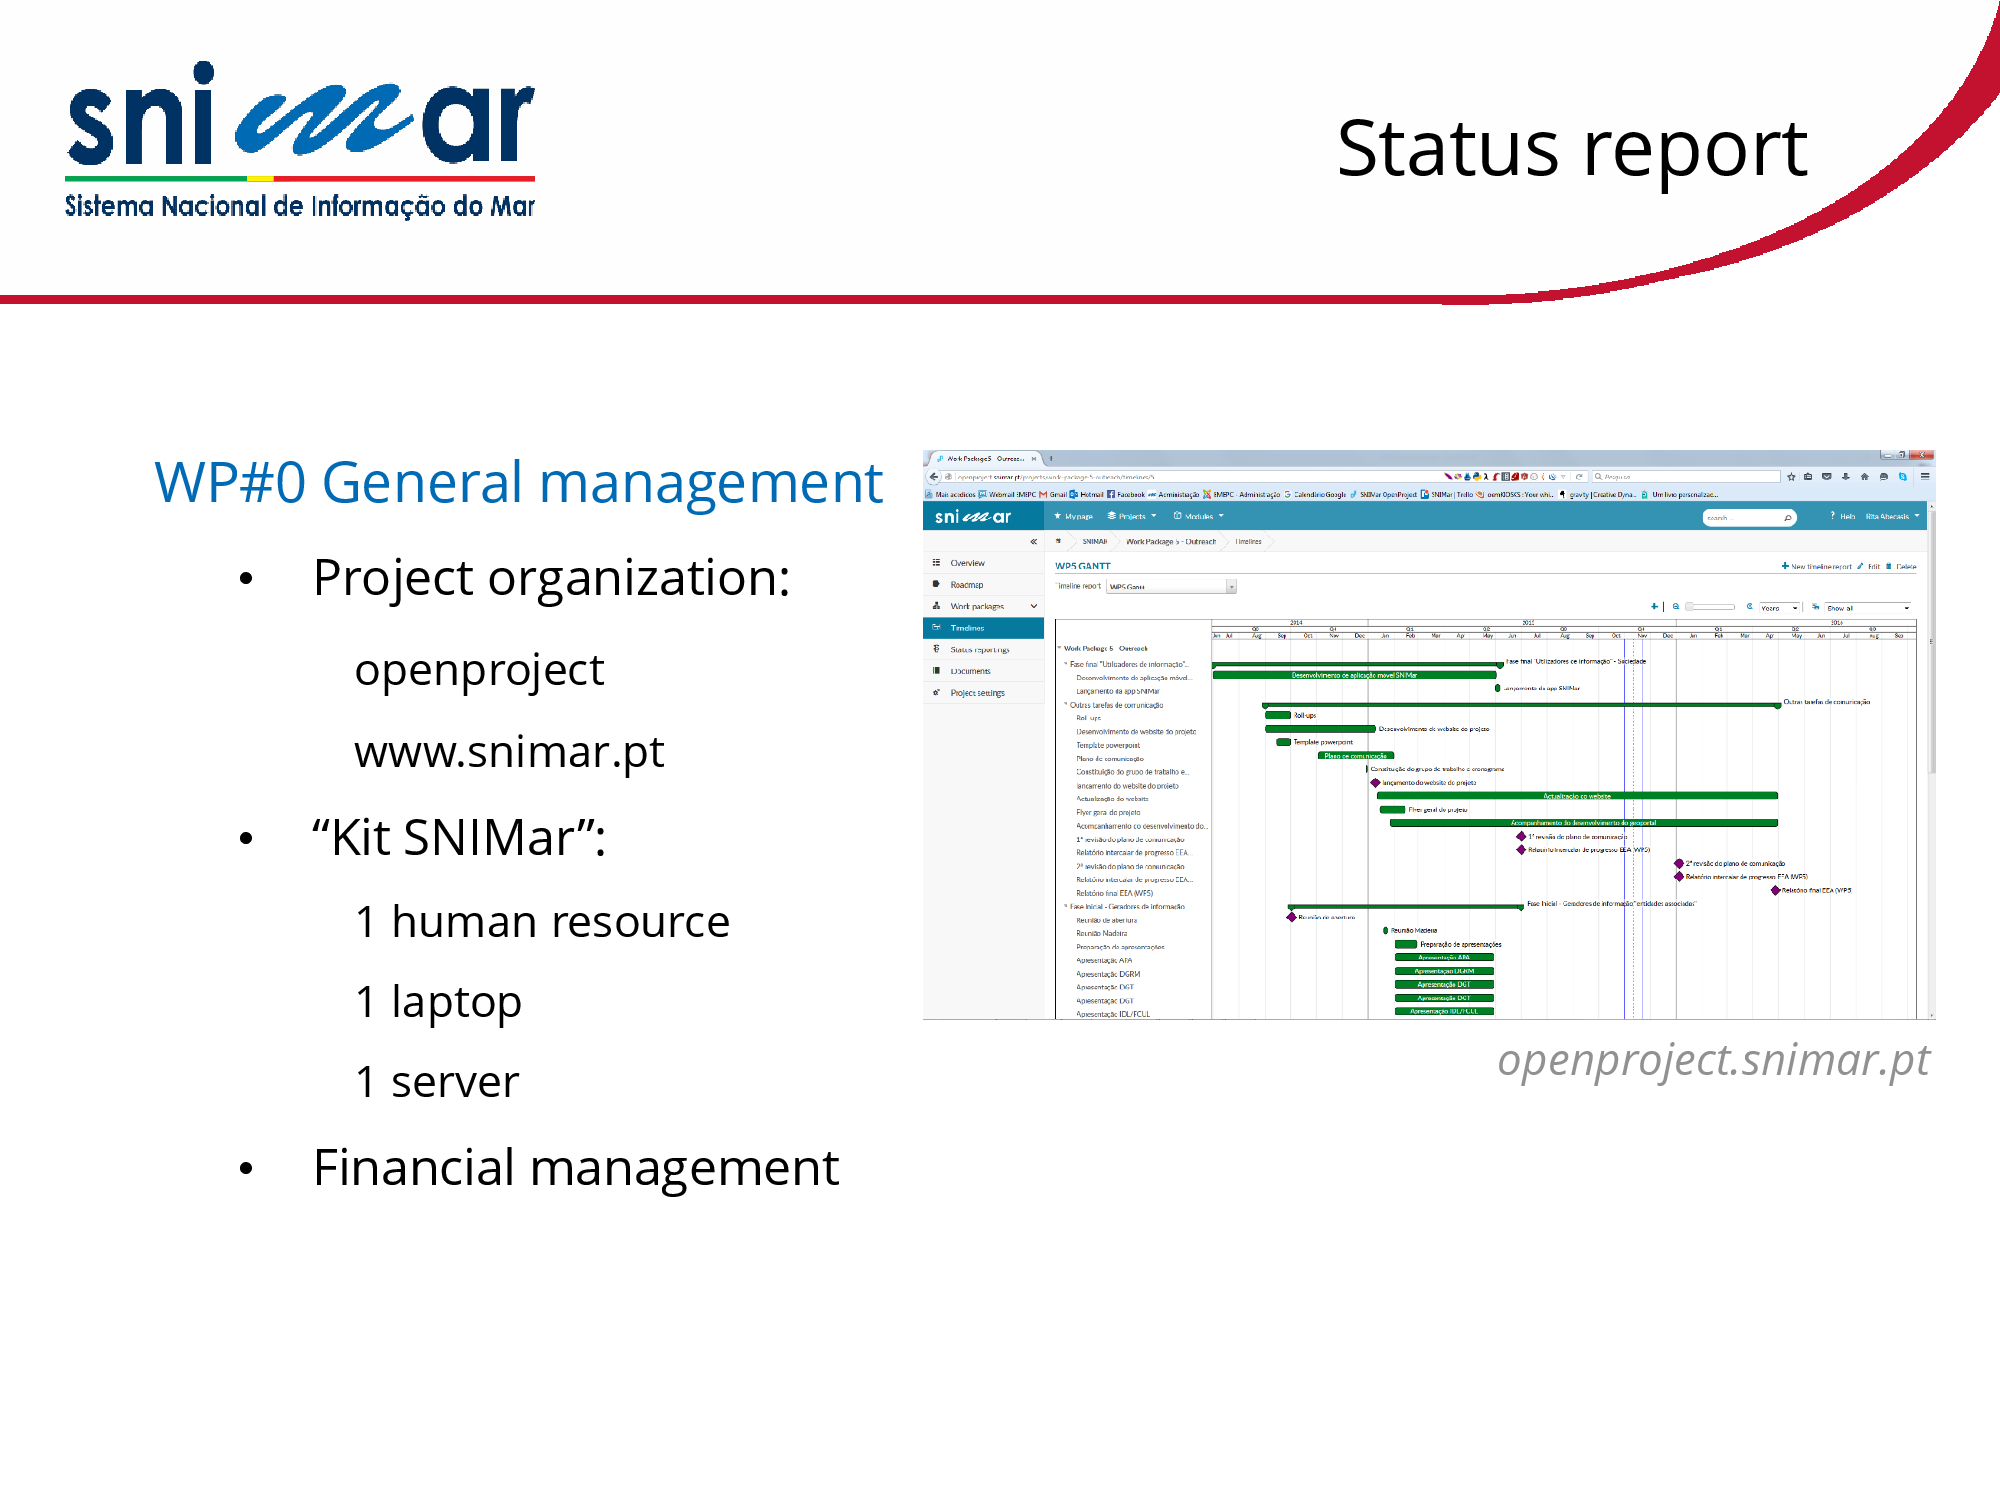Open the Timeline report WP5 Gantt dropdown

pyautogui.click(x=1172, y=587)
